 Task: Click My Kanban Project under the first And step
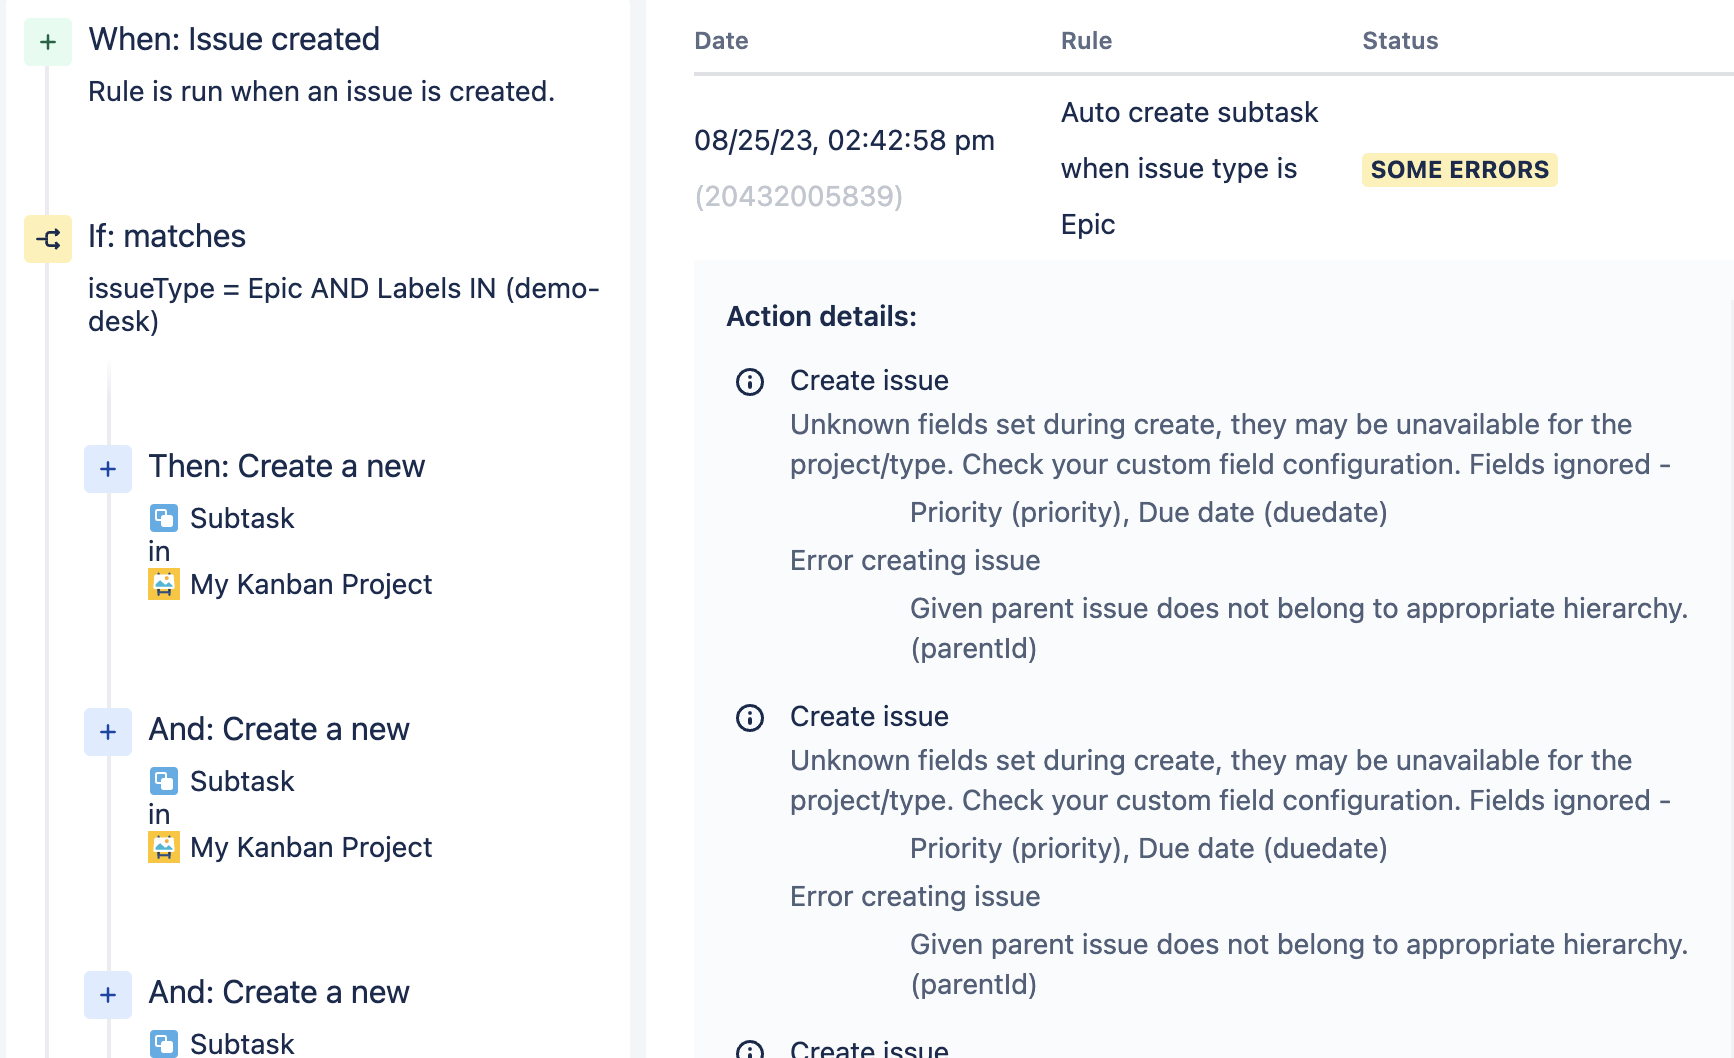coord(311,847)
